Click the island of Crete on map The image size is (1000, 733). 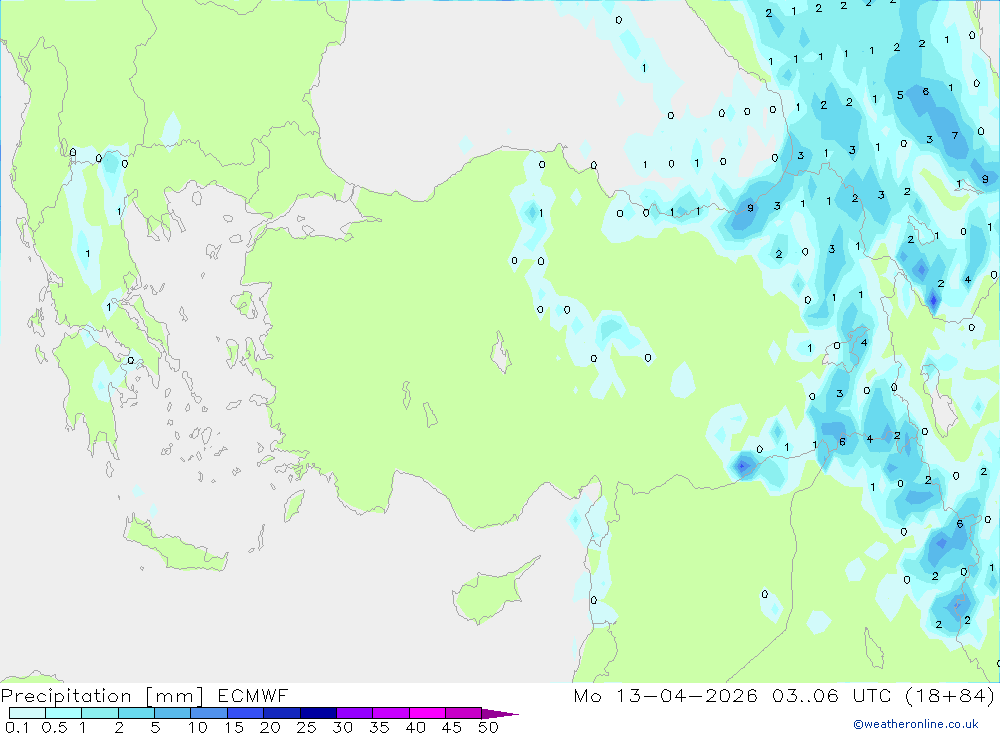click(175, 545)
